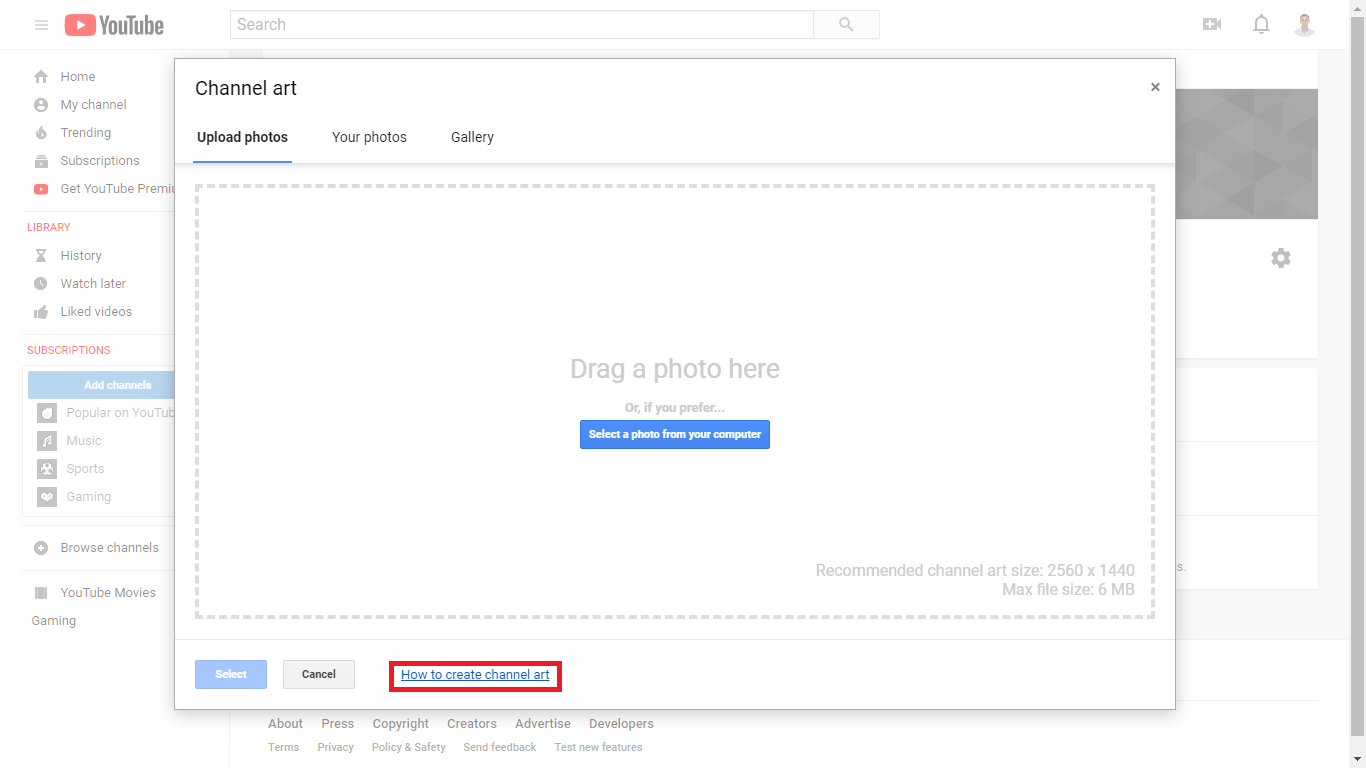
Task: Switch to the Gallery tab
Action: point(472,137)
